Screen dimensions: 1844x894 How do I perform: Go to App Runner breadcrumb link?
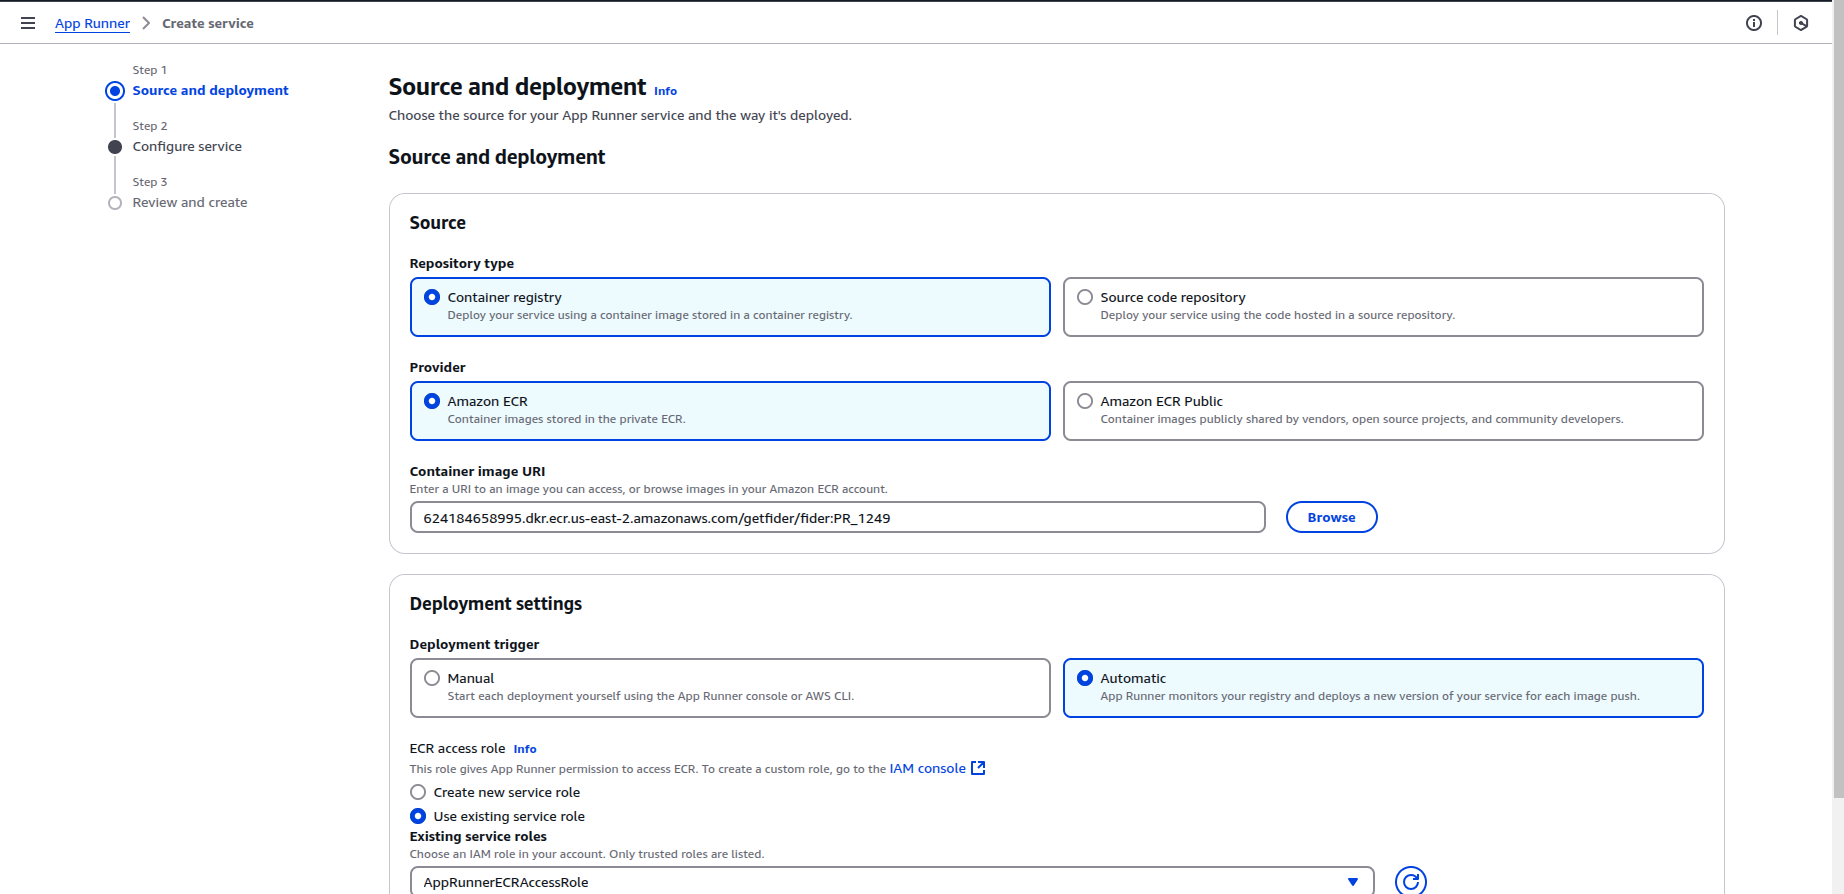pyautogui.click(x=92, y=23)
